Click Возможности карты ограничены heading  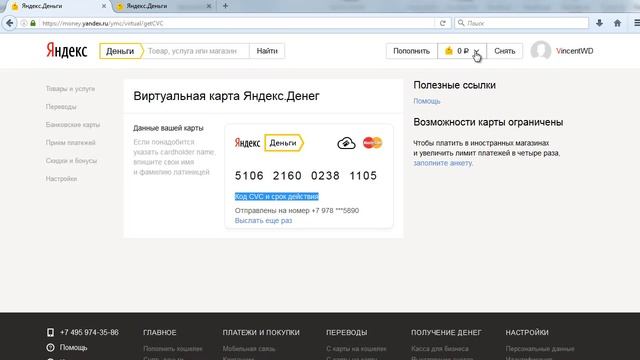tap(488, 122)
